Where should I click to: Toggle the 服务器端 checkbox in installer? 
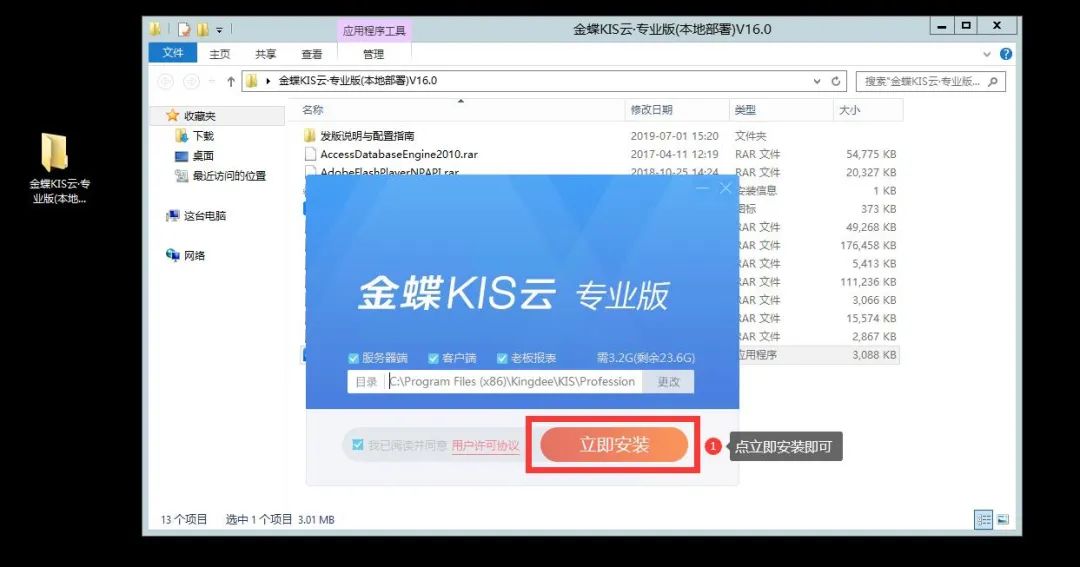point(354,358)
